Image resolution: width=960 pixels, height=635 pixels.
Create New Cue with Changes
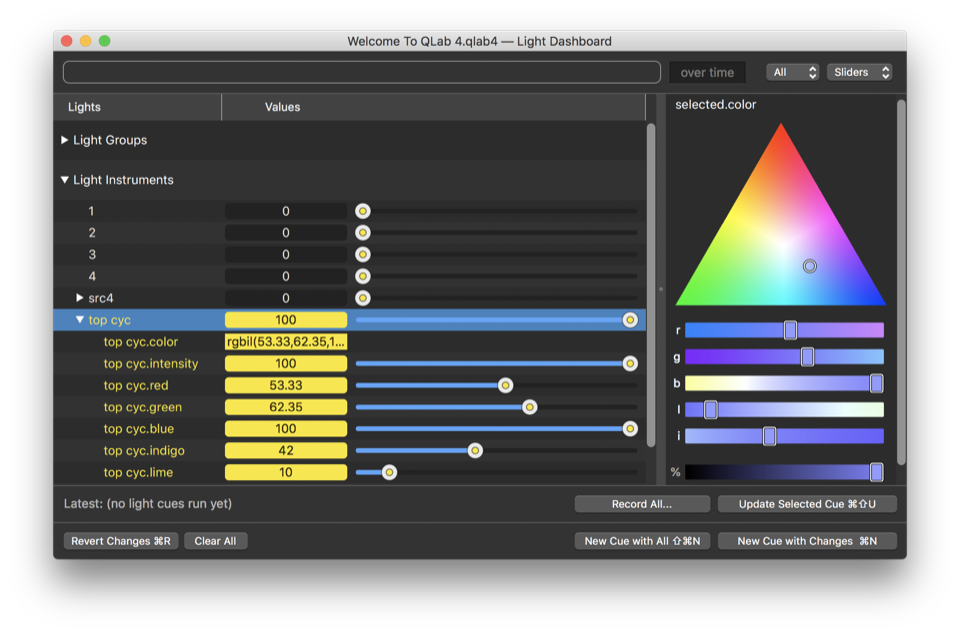point(807,541)
